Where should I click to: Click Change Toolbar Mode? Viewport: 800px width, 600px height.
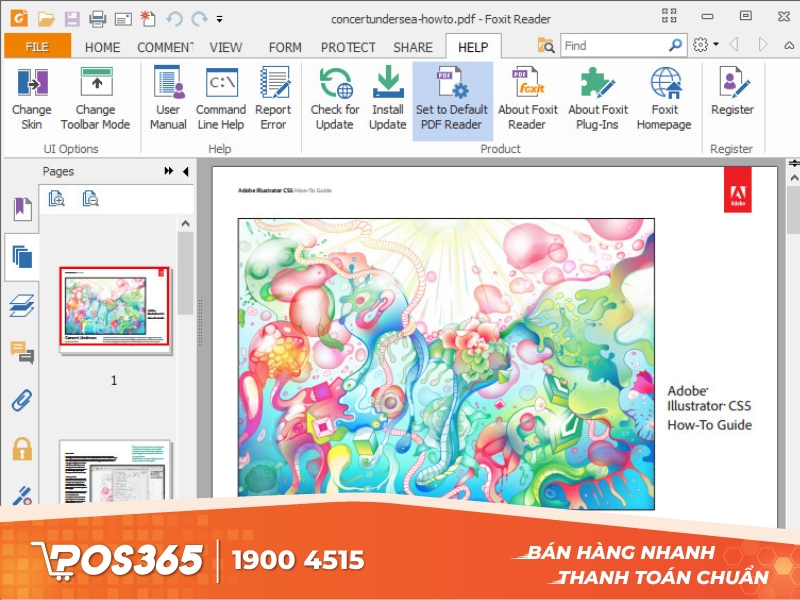coord(95,99)
